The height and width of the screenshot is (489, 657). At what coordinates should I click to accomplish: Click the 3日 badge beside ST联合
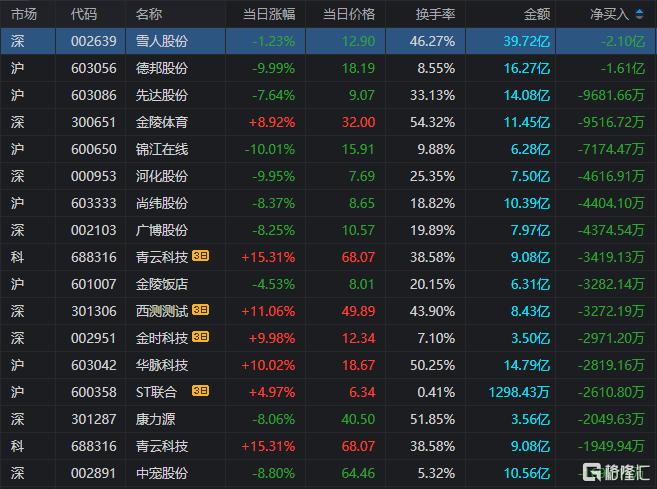[x=200, y=391]
